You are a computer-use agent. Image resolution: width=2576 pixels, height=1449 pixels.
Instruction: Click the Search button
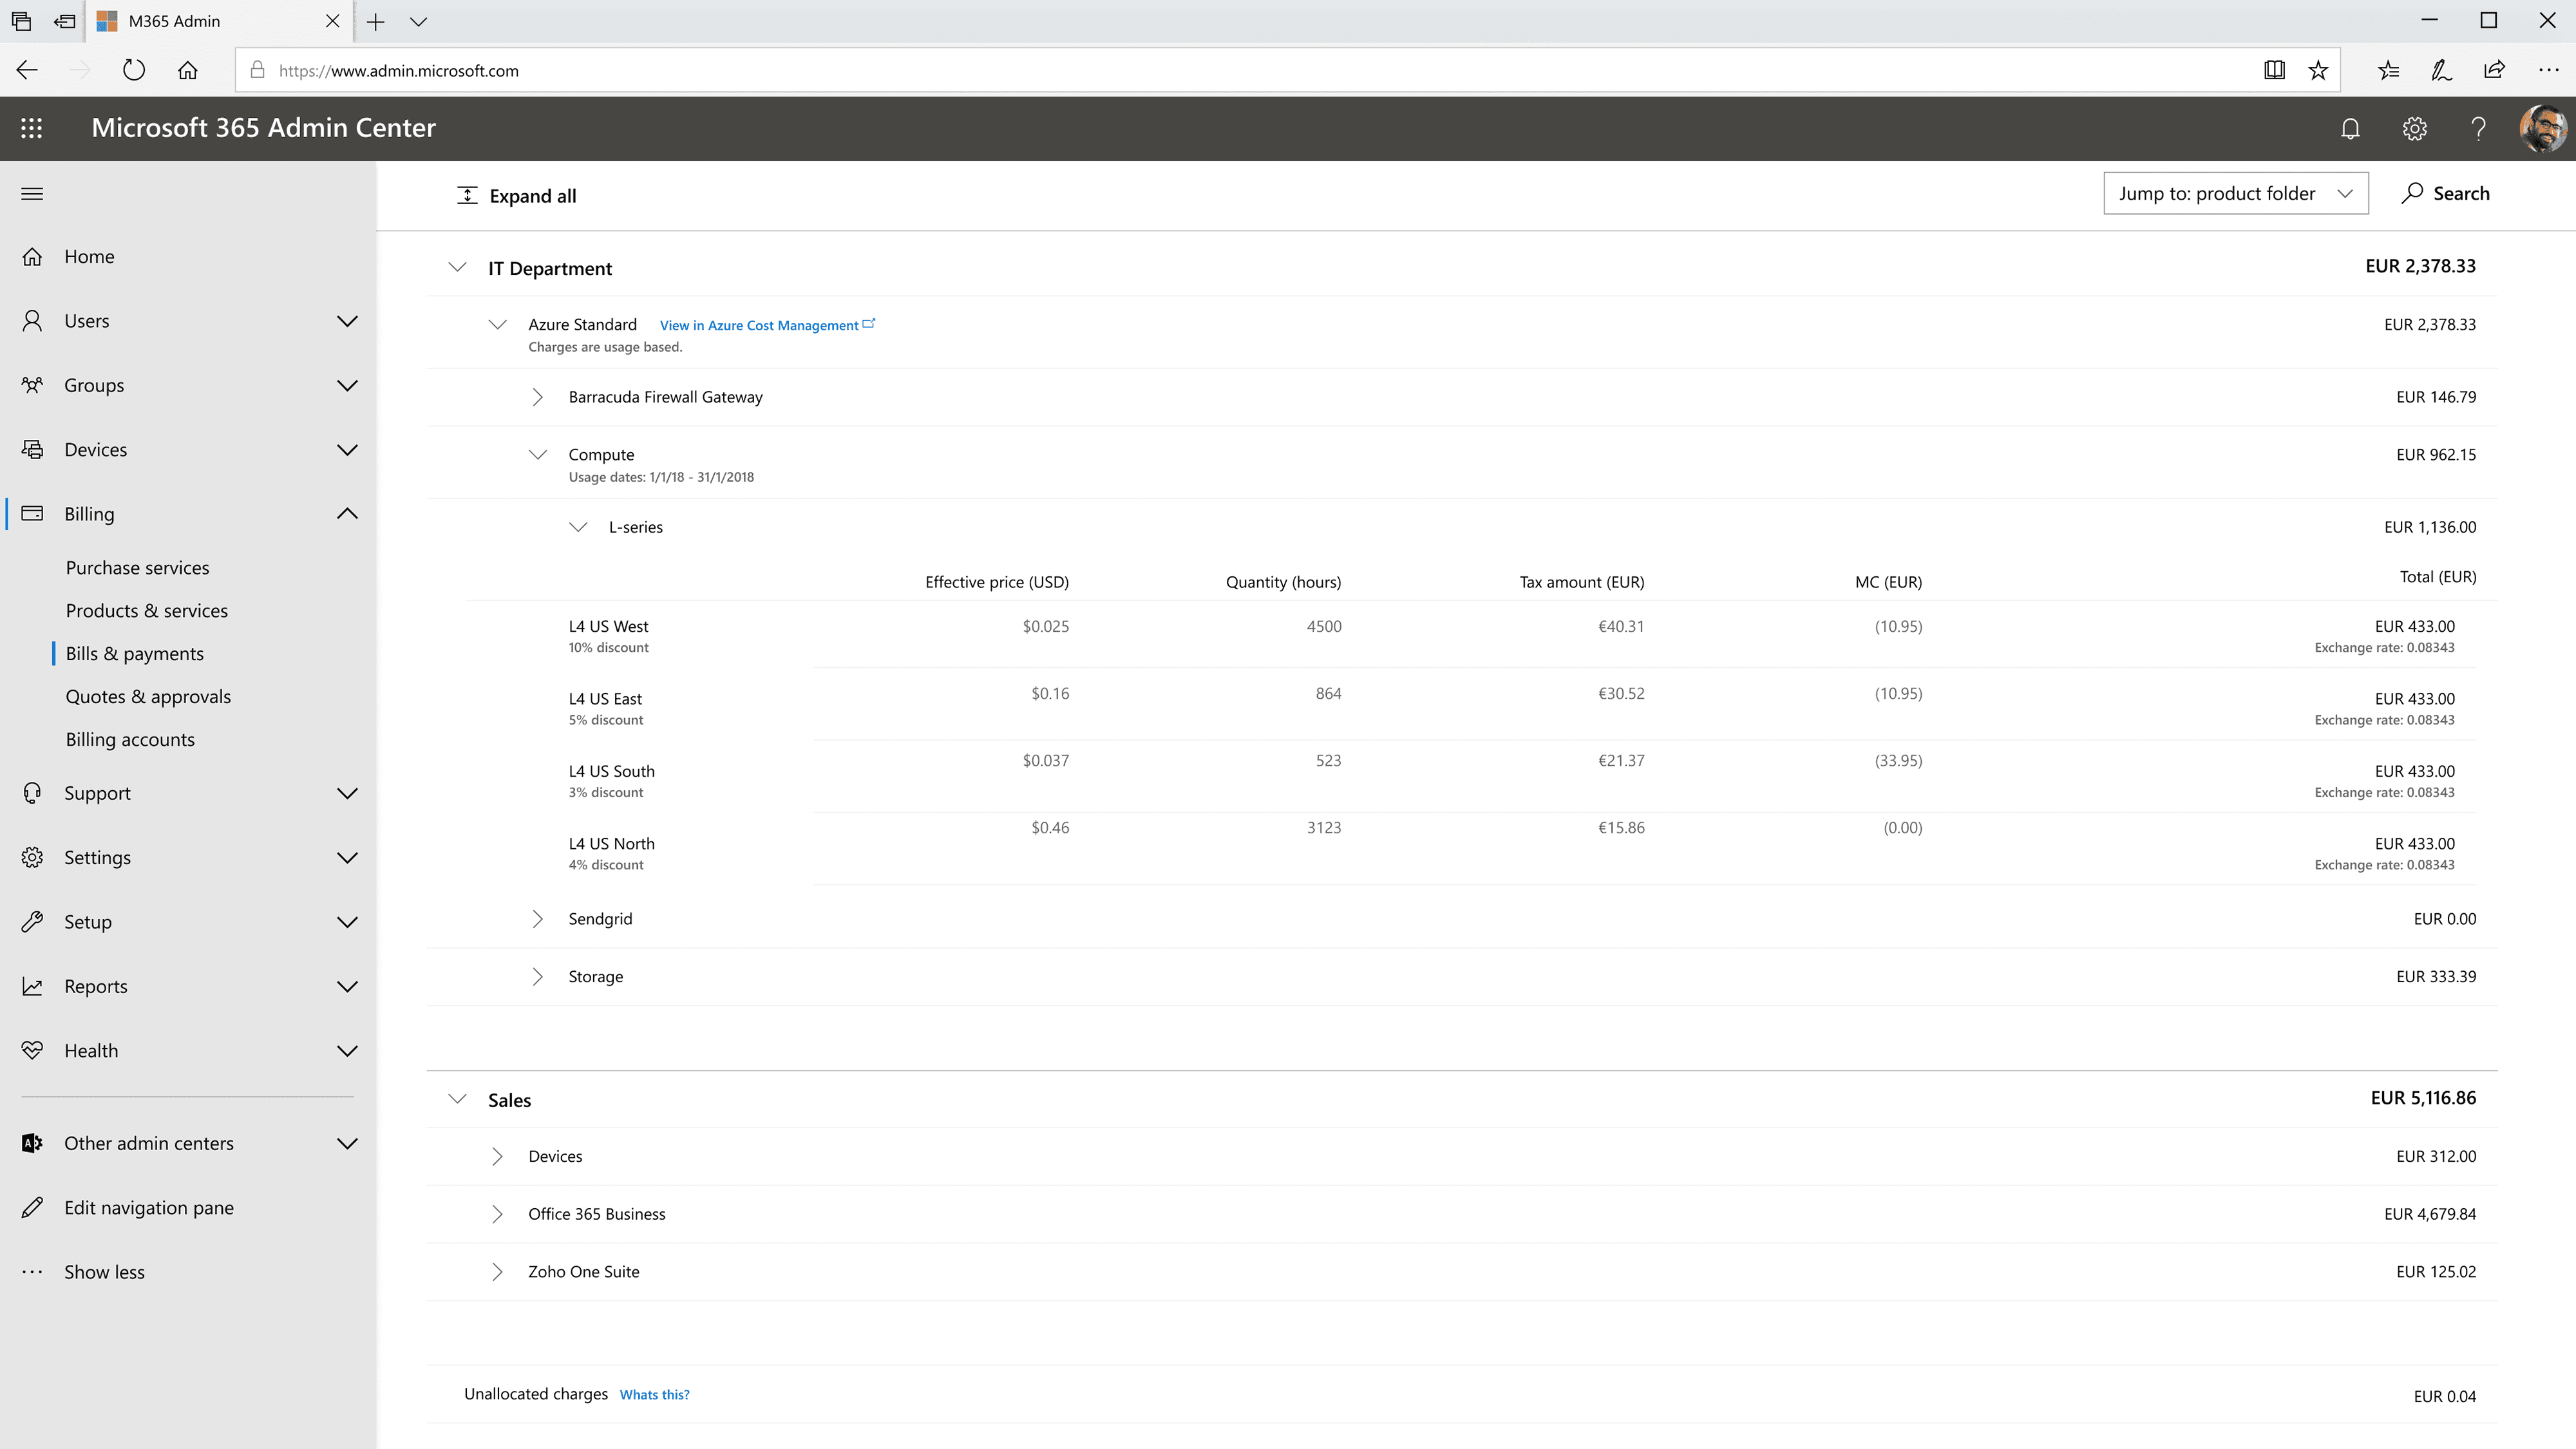[2446, 193]
